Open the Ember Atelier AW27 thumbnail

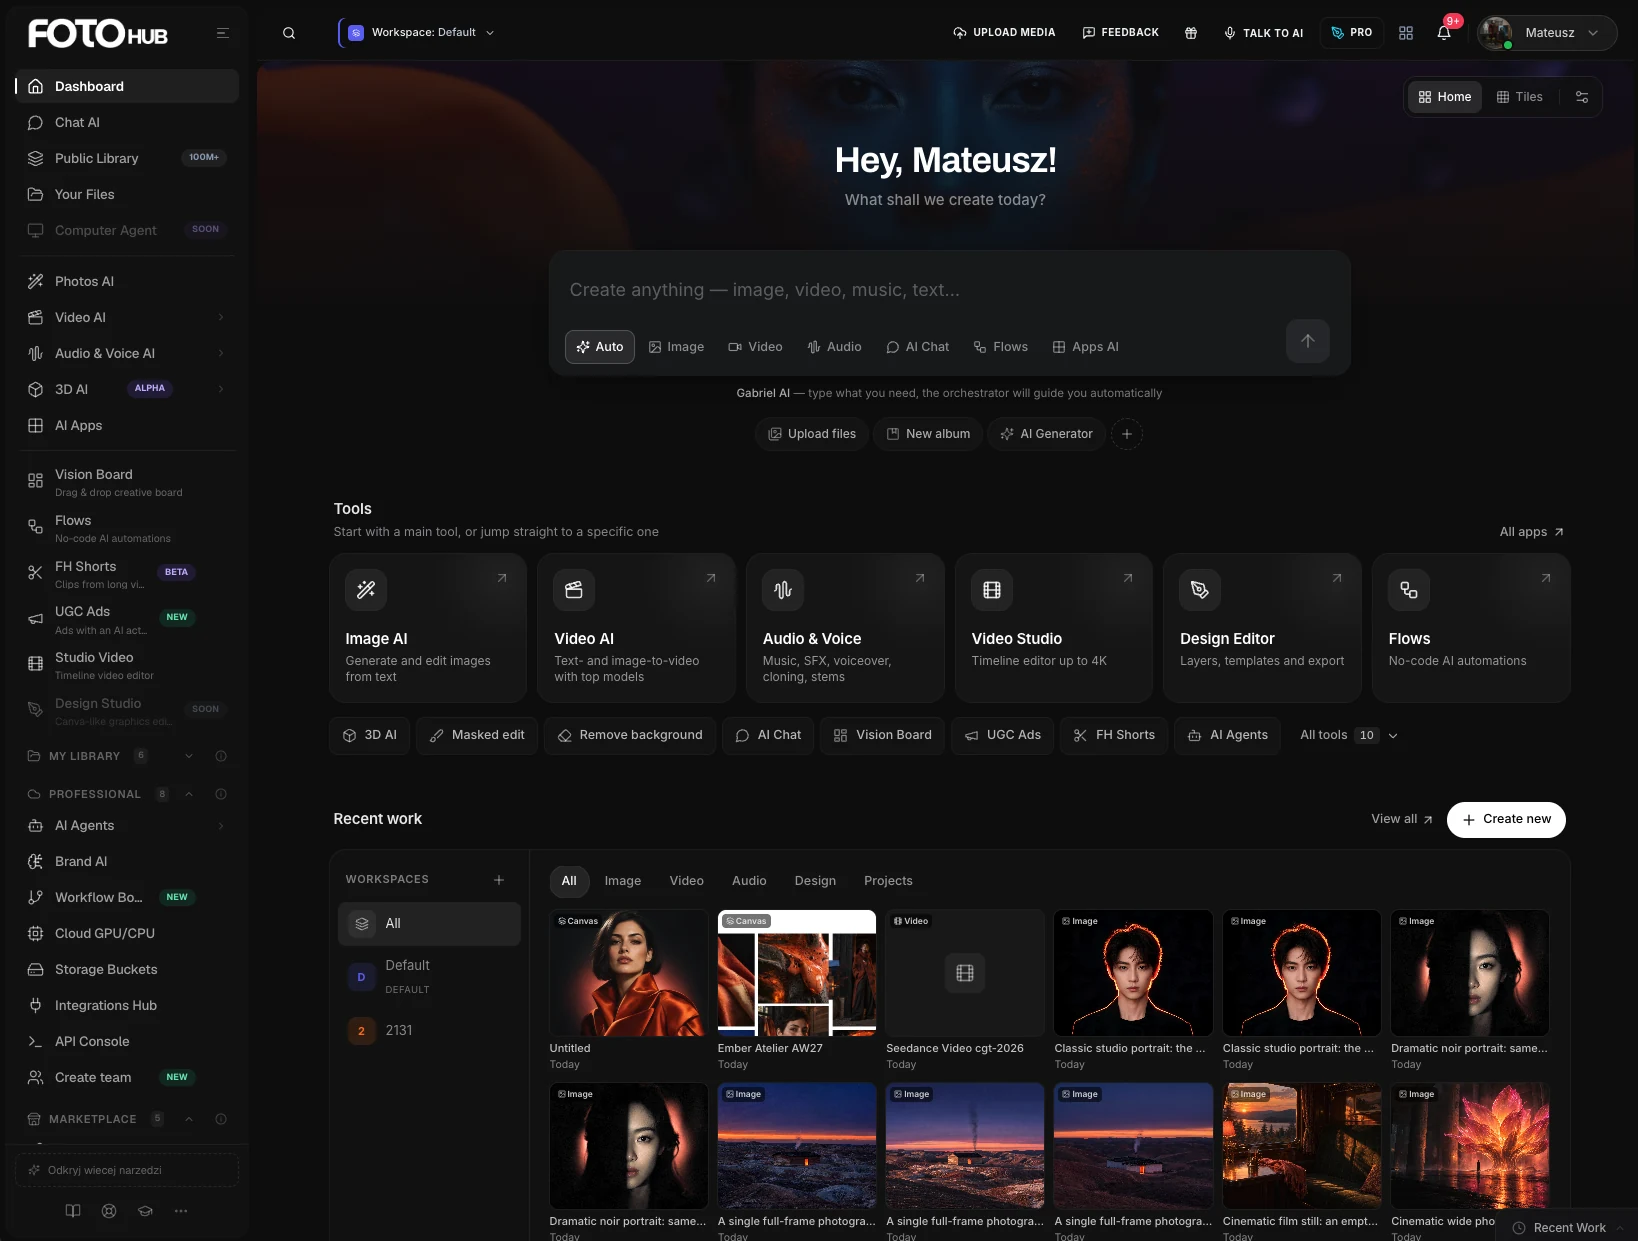pos(797,973)
